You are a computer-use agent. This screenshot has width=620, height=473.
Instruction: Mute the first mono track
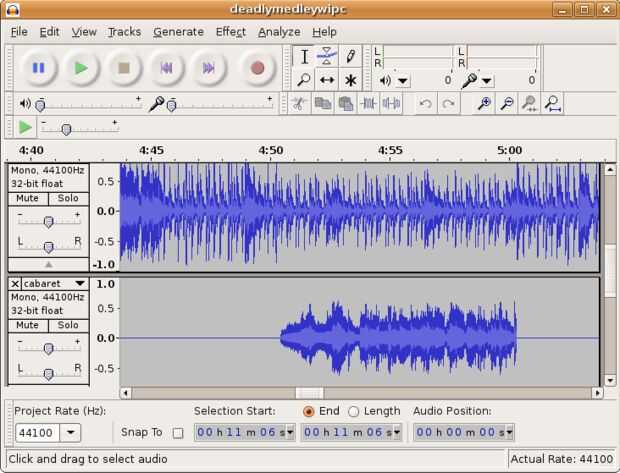(x=27, y=198)
